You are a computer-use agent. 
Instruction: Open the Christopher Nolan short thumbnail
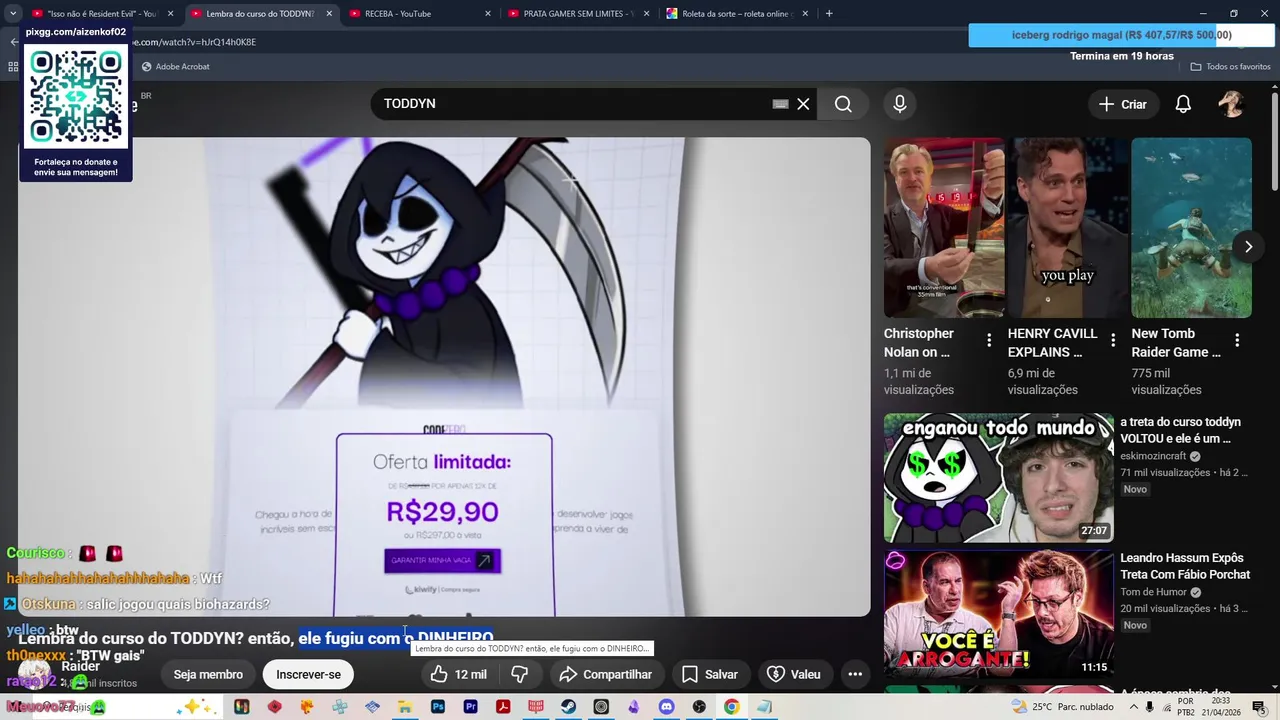944,228
